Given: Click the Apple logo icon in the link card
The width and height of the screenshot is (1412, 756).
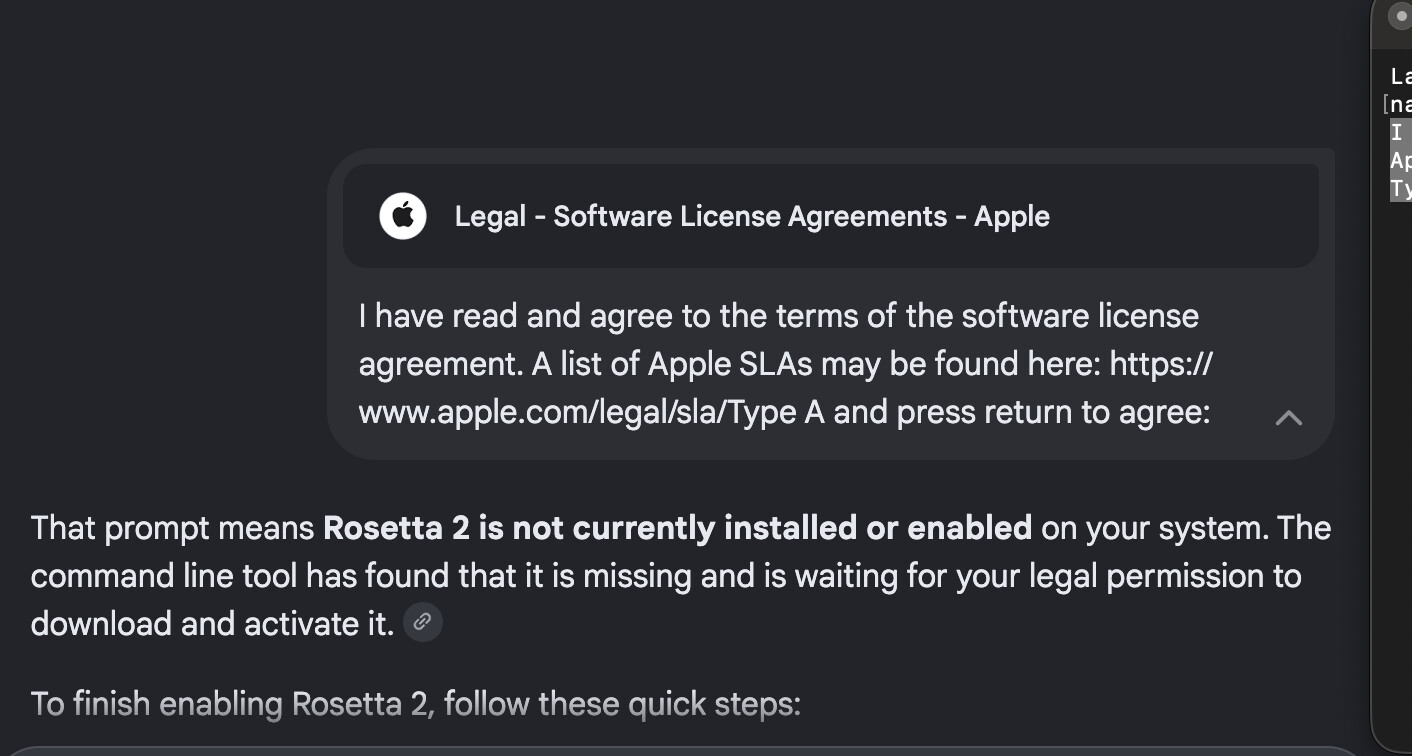Looking at the screenshot, I should coord(403,216).
